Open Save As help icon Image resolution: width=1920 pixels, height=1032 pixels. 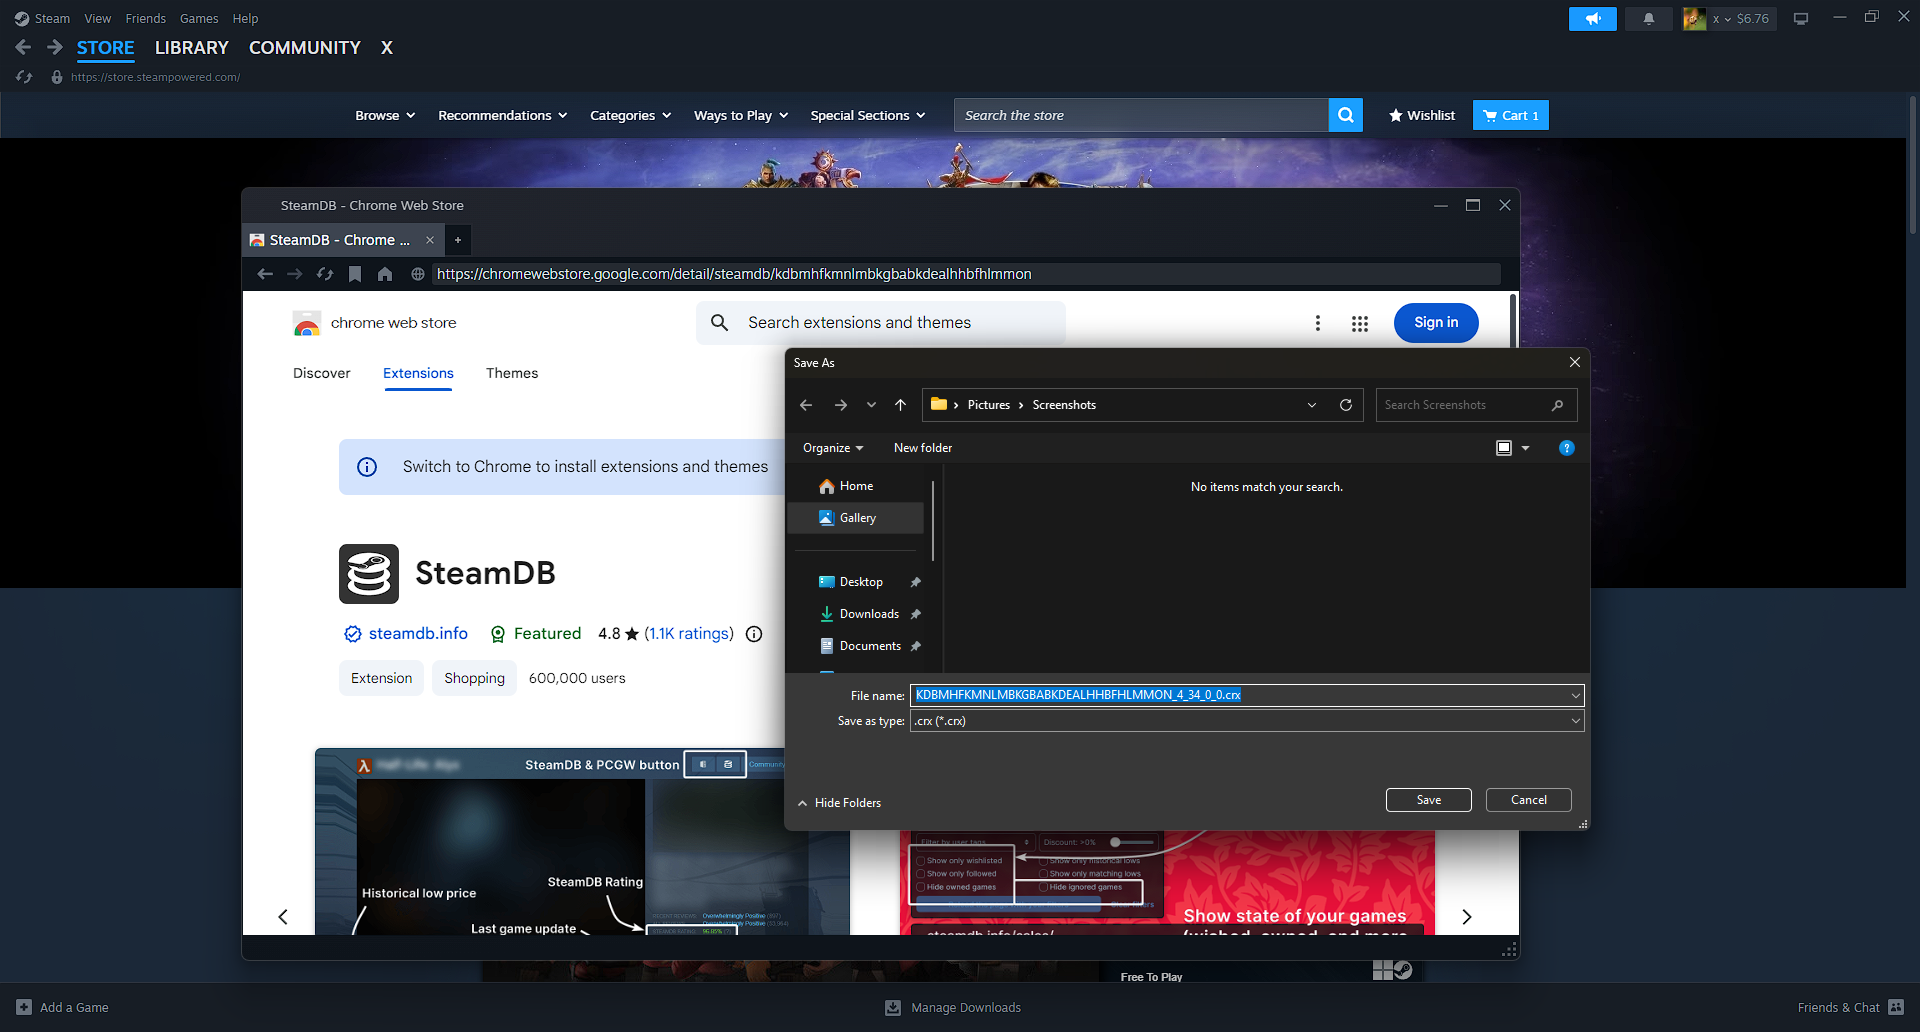coord(1567,448)
